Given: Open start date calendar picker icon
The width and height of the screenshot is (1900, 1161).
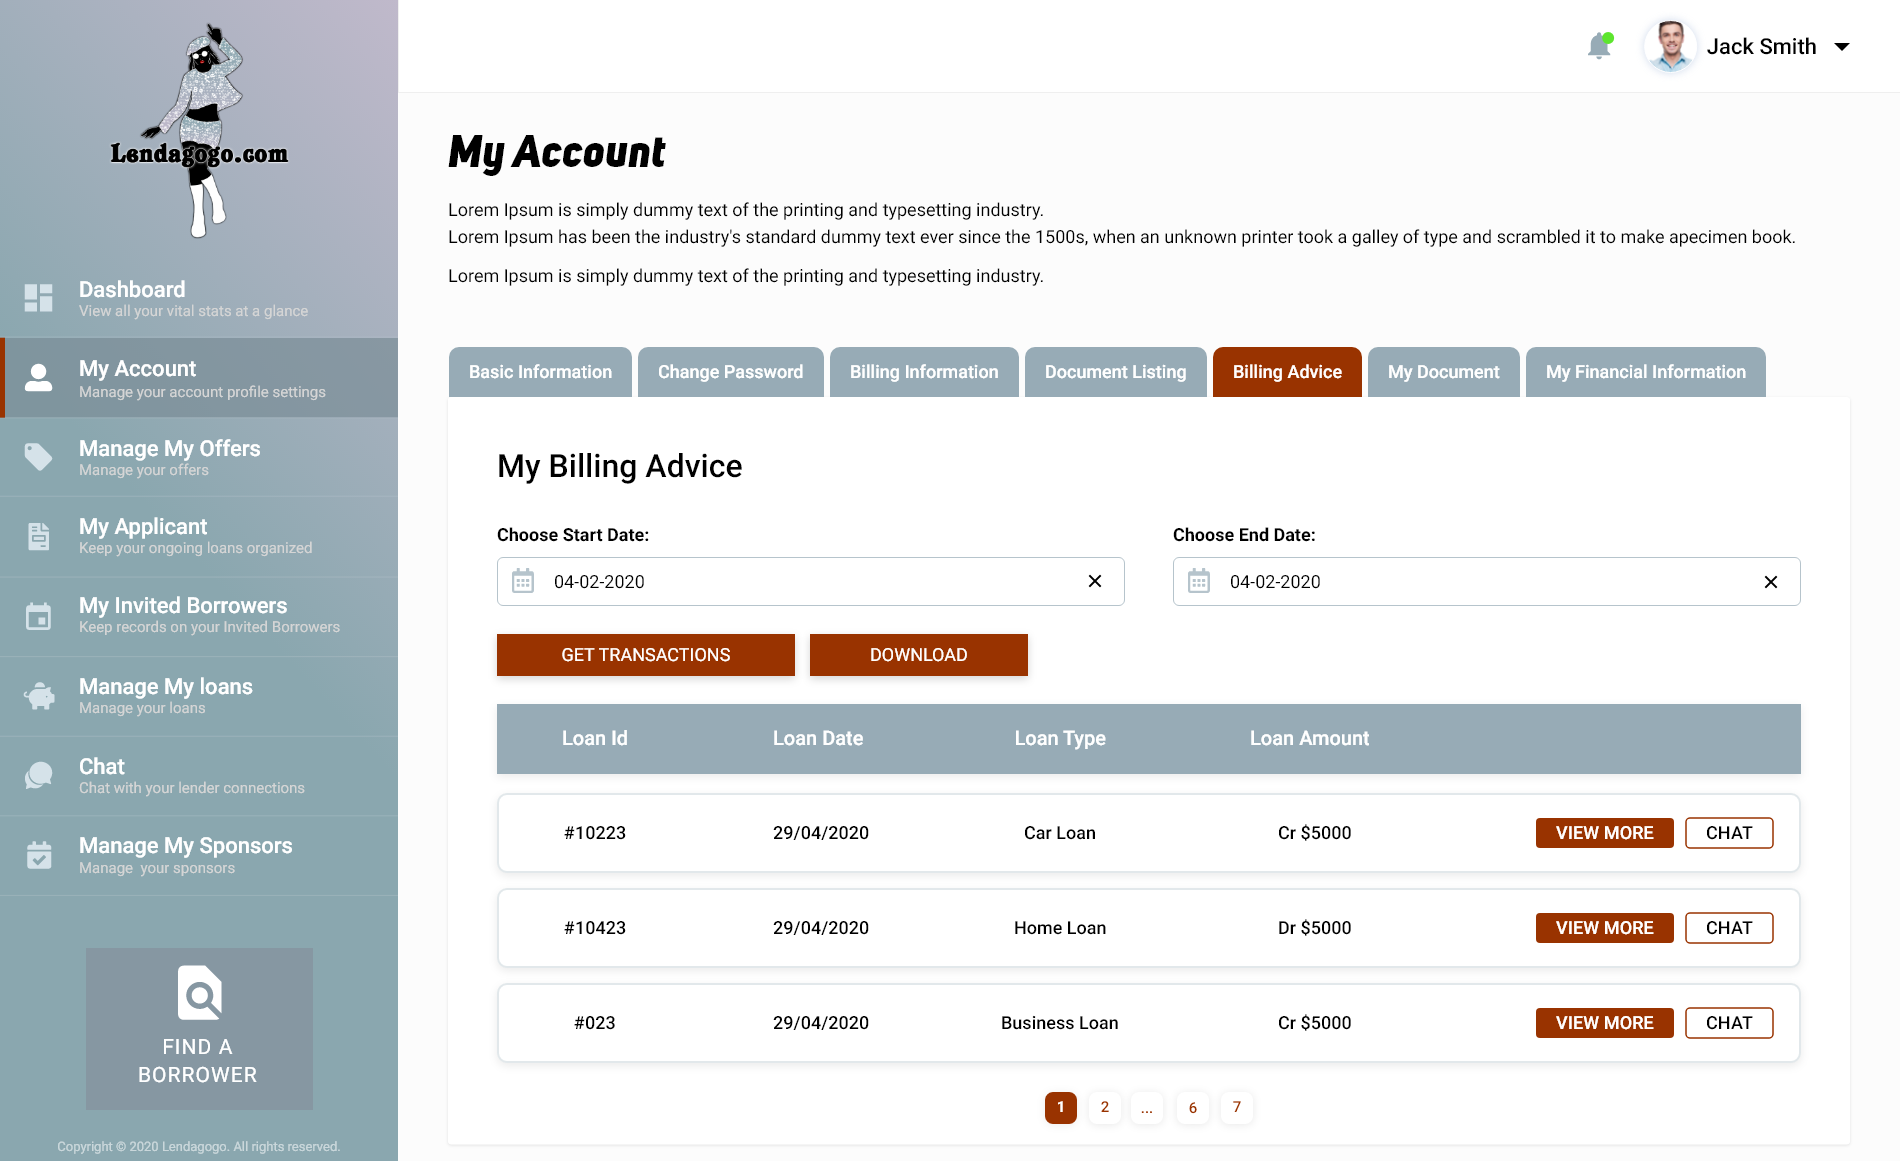Looking at the screenshot, I should (x=523, y=581).
